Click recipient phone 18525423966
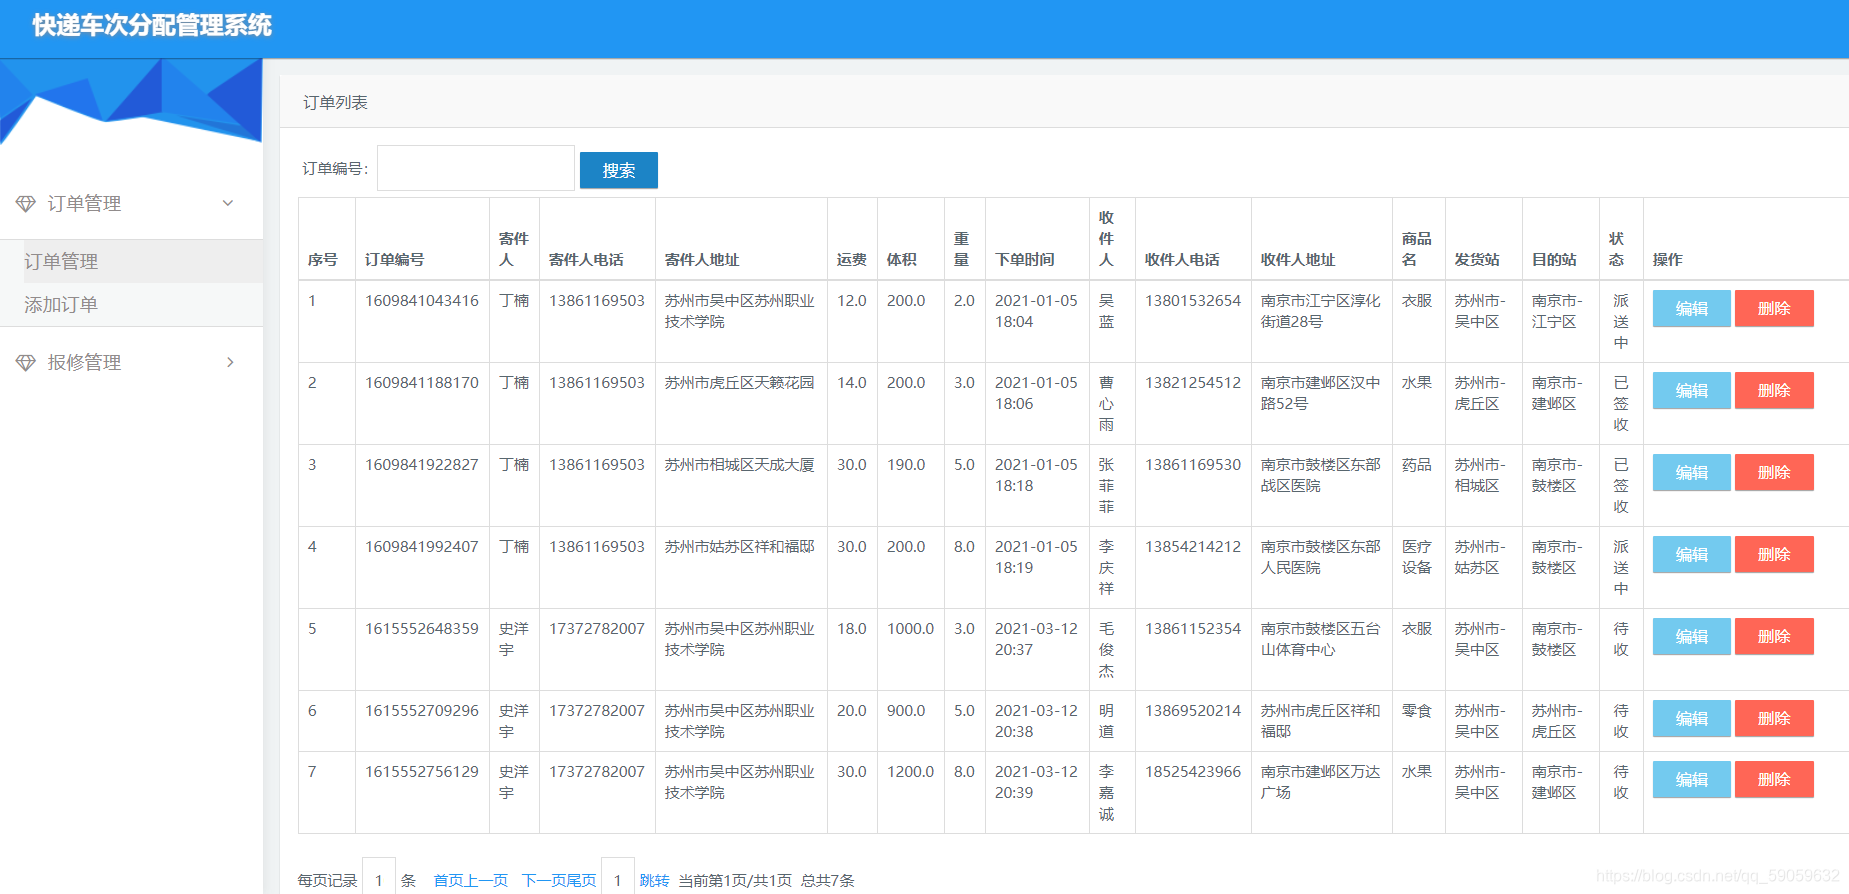 [x=1193, y=772]
